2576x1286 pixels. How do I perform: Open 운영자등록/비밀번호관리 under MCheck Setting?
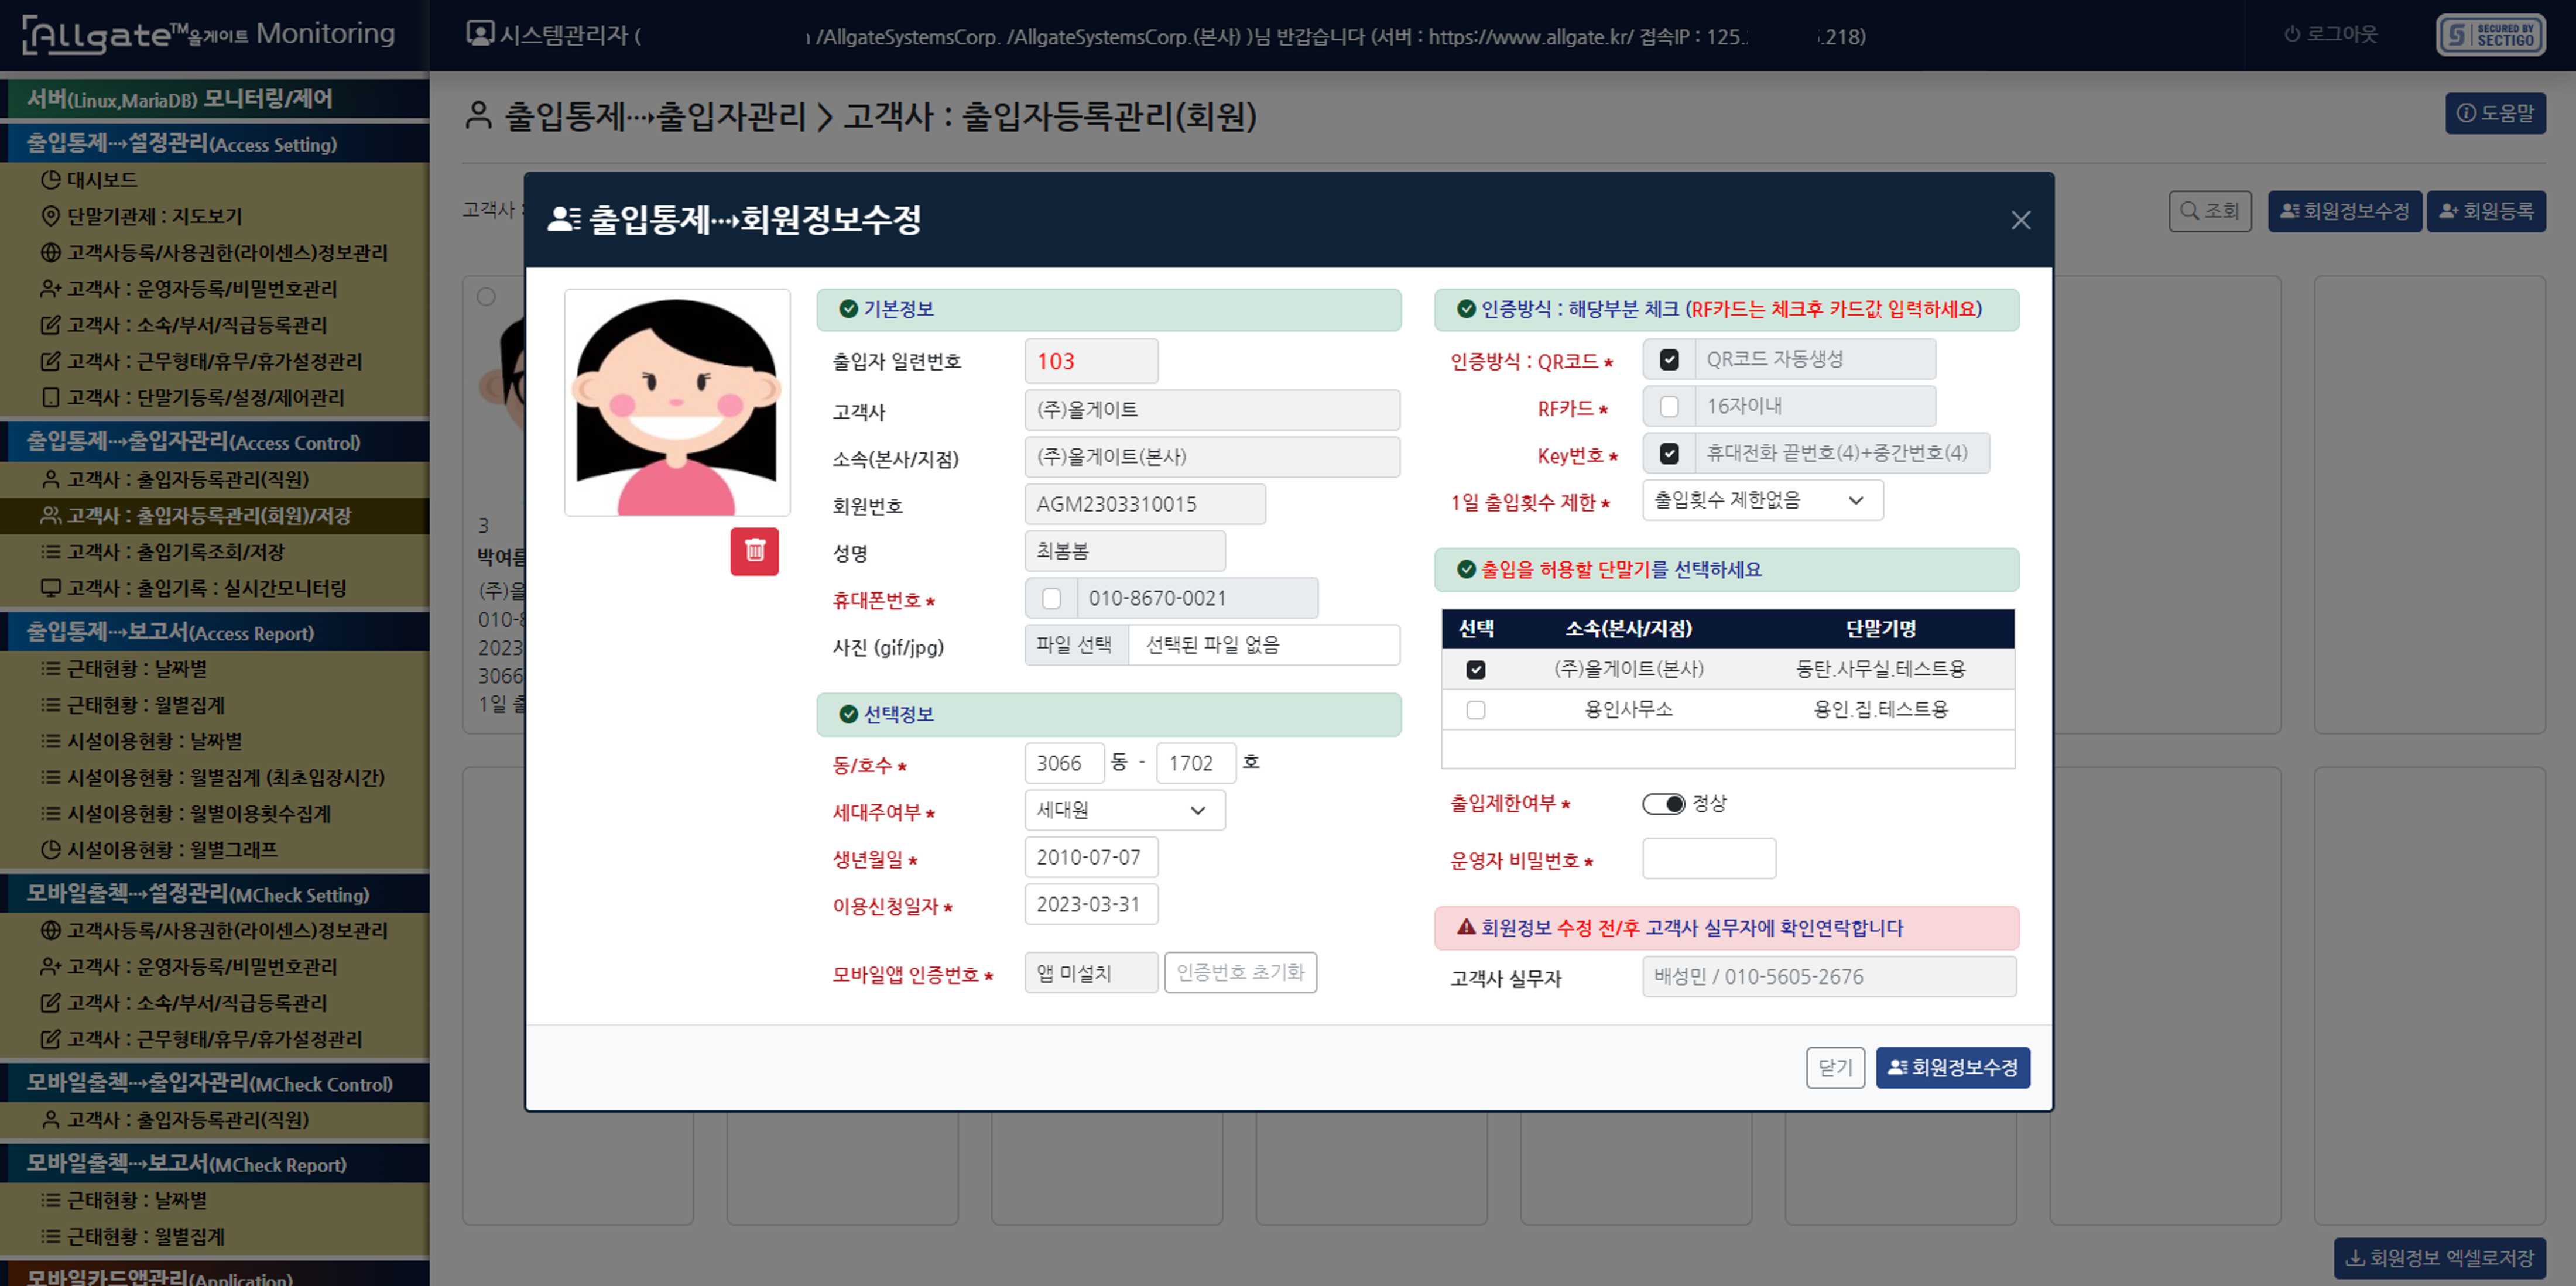pyautogui.click(x=189, y=966)
